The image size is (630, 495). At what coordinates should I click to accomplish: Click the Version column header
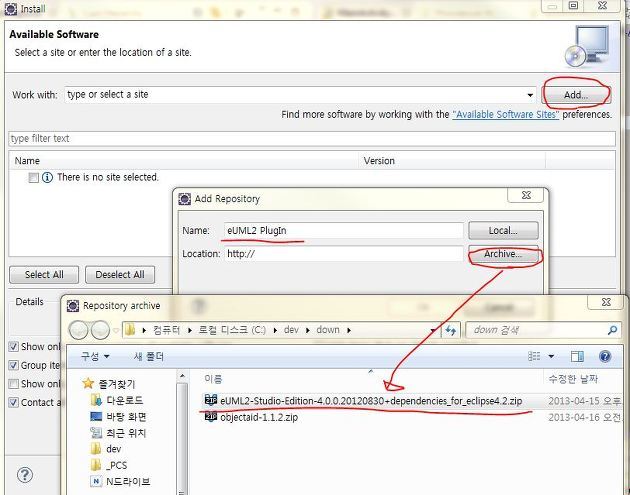[452, 161]
